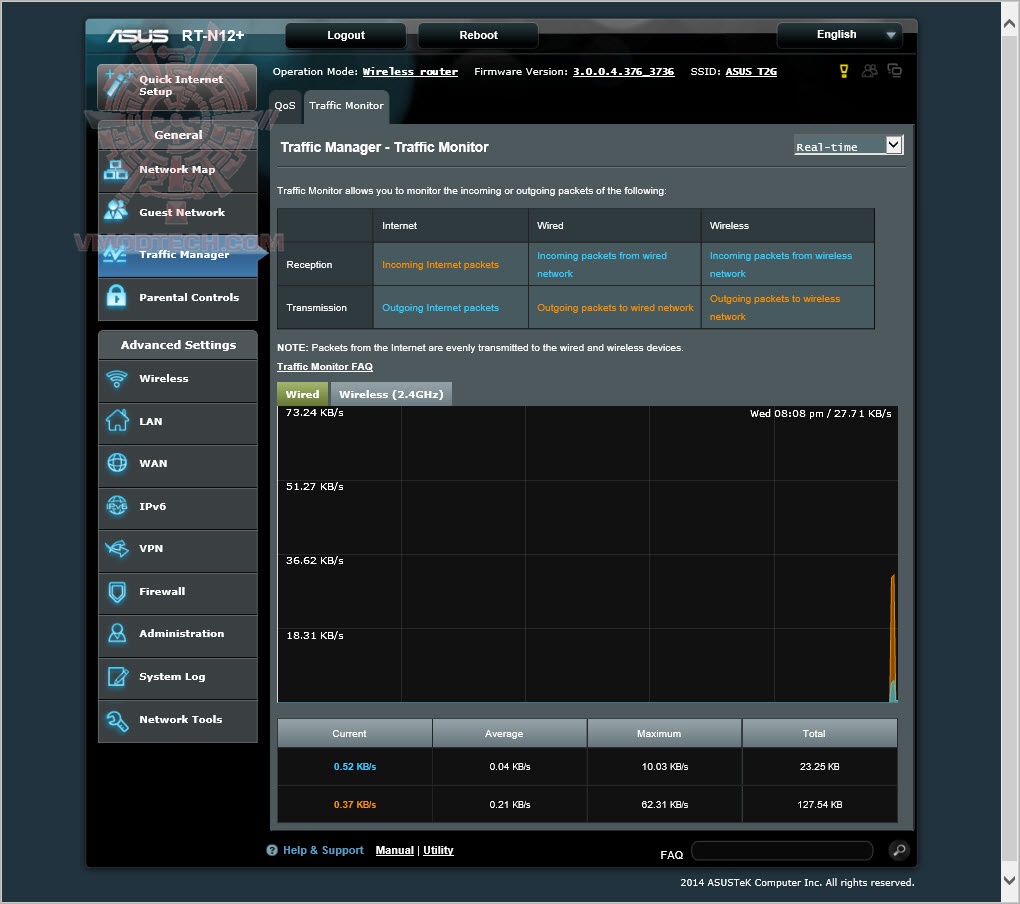Open the System Log menu item
The image size is (1020, 904).
[178, 676]
